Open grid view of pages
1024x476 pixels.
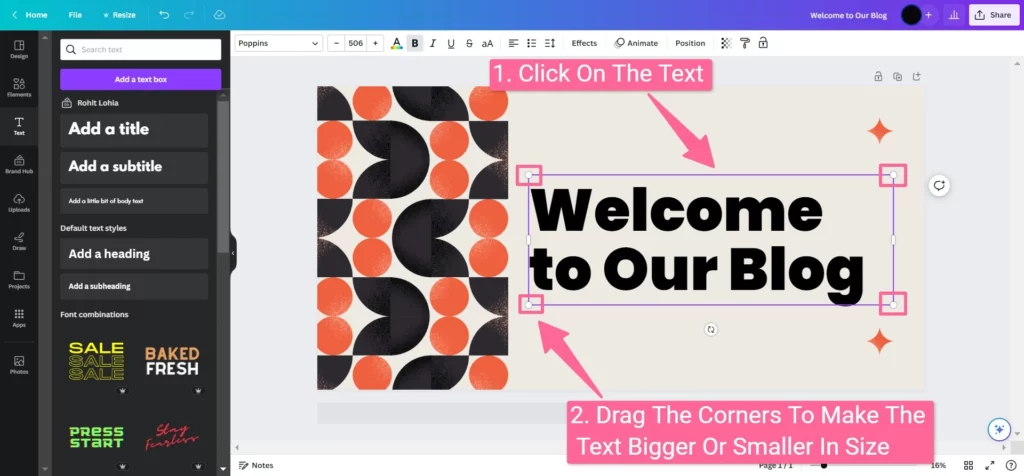click(968, 466)
